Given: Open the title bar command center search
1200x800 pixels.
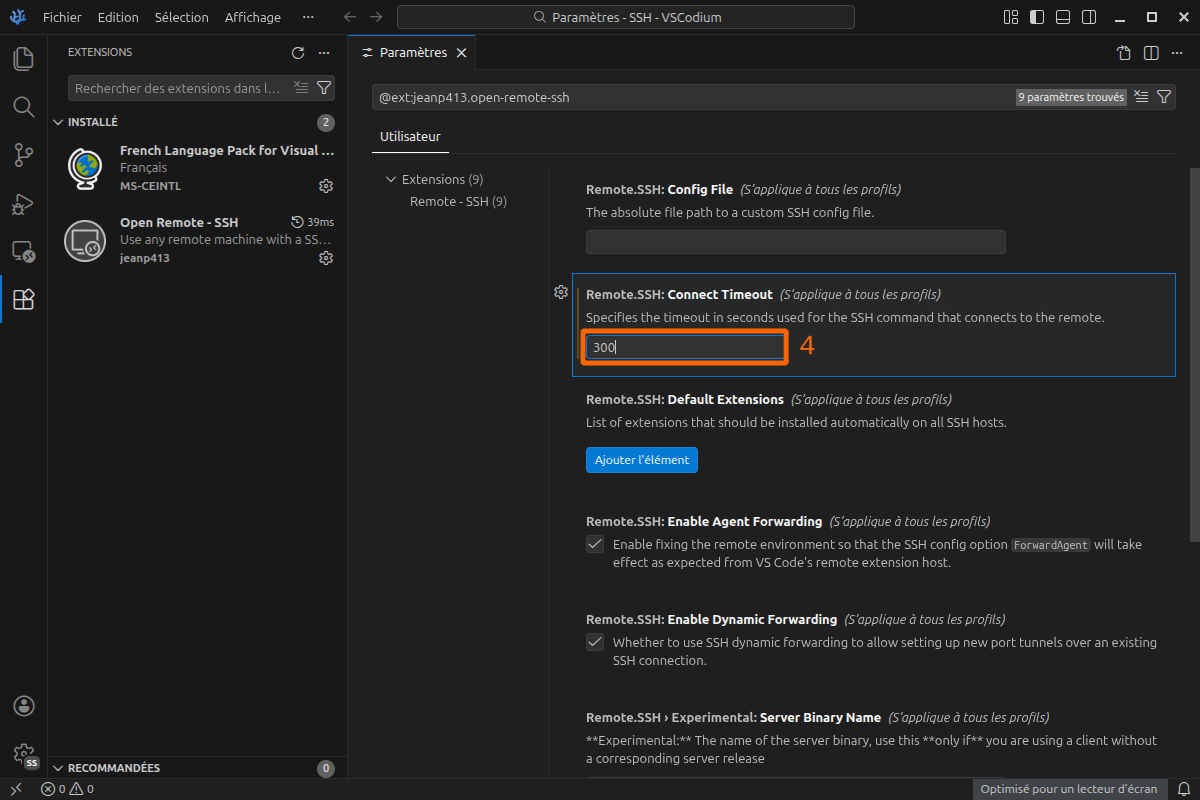Looking at the screenshot, I should coord(626,17).
